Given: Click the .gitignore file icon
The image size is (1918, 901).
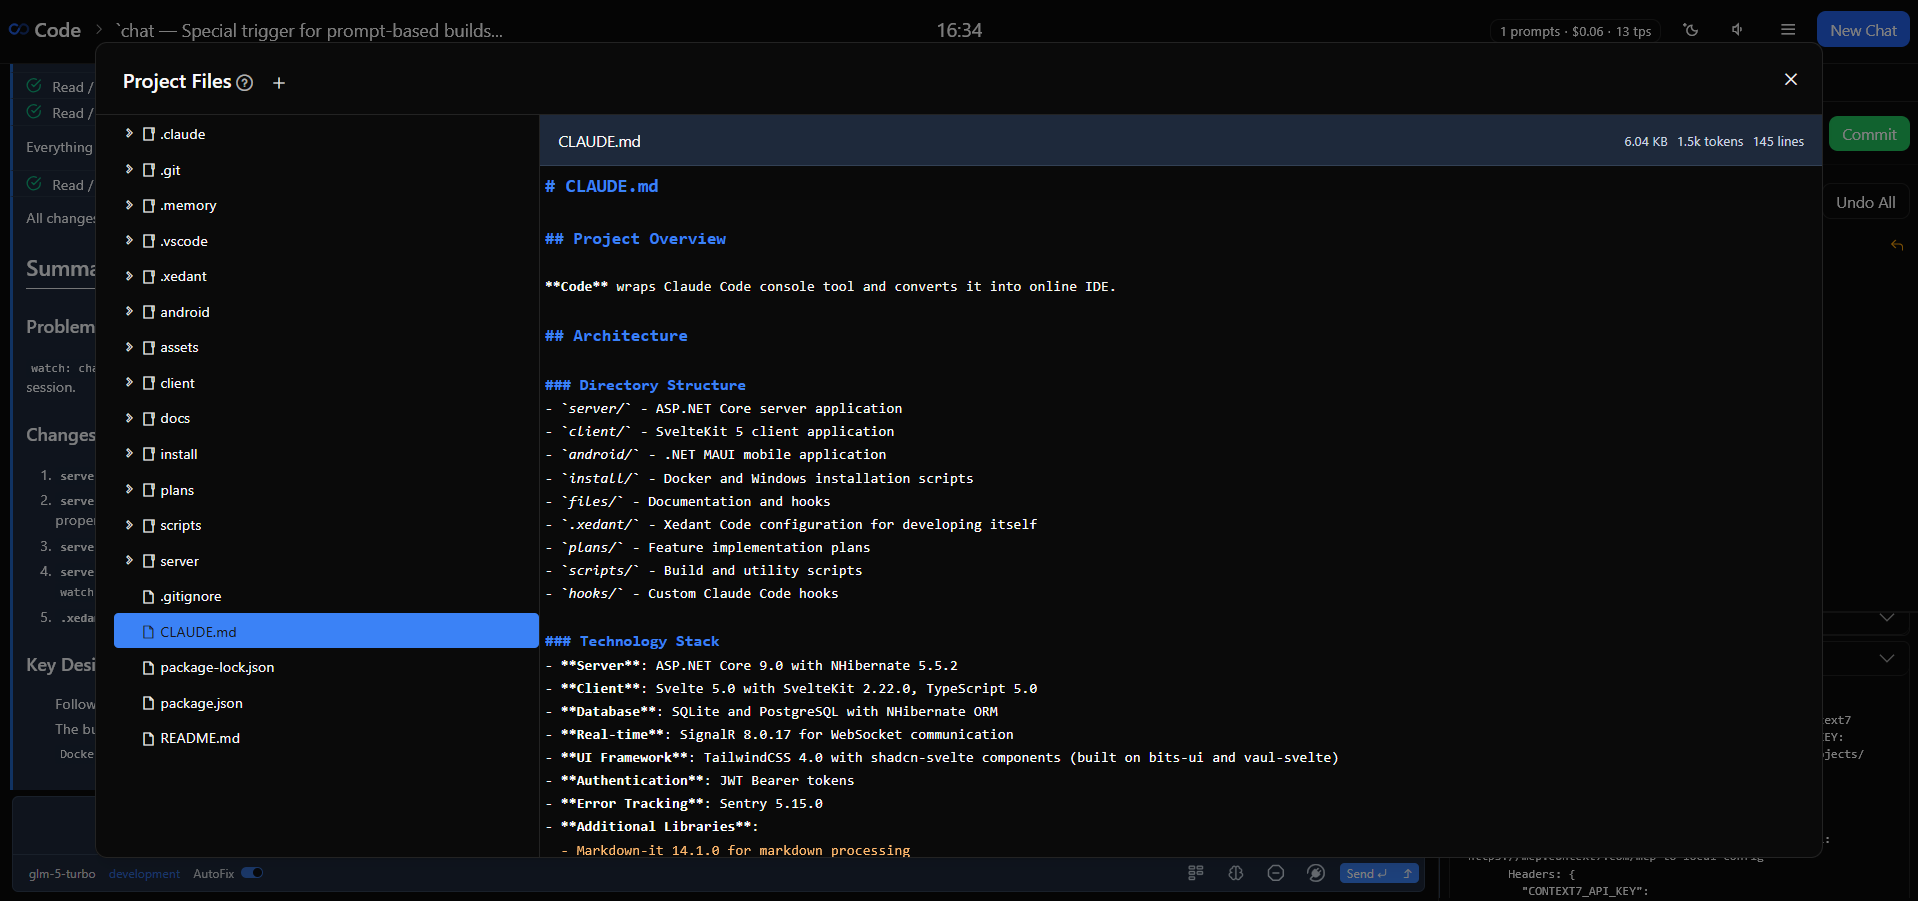Looking at the screenshot, I should 148,597.
